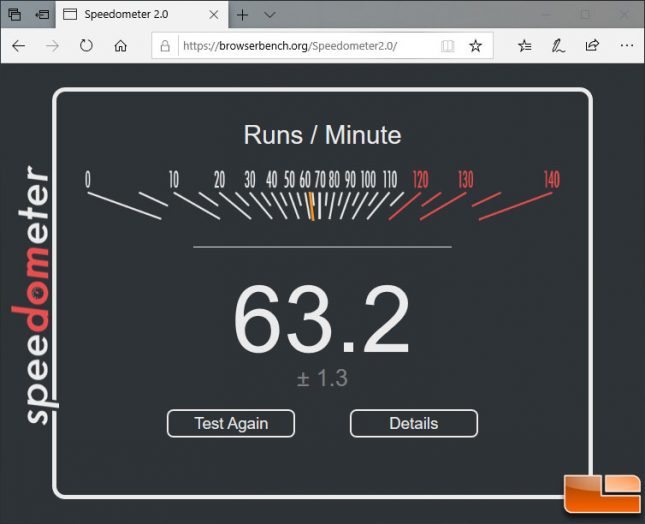645x524 pixels.
Task: Go to the home page
Action: pos(121,46)
